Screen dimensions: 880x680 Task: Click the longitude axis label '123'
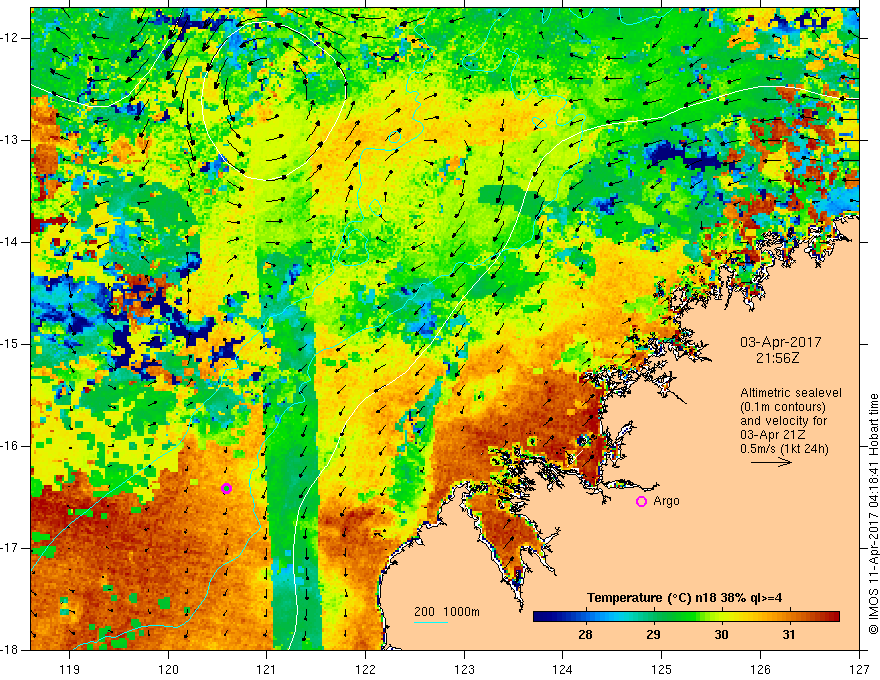pyautogui.click(x=464, y=669)
